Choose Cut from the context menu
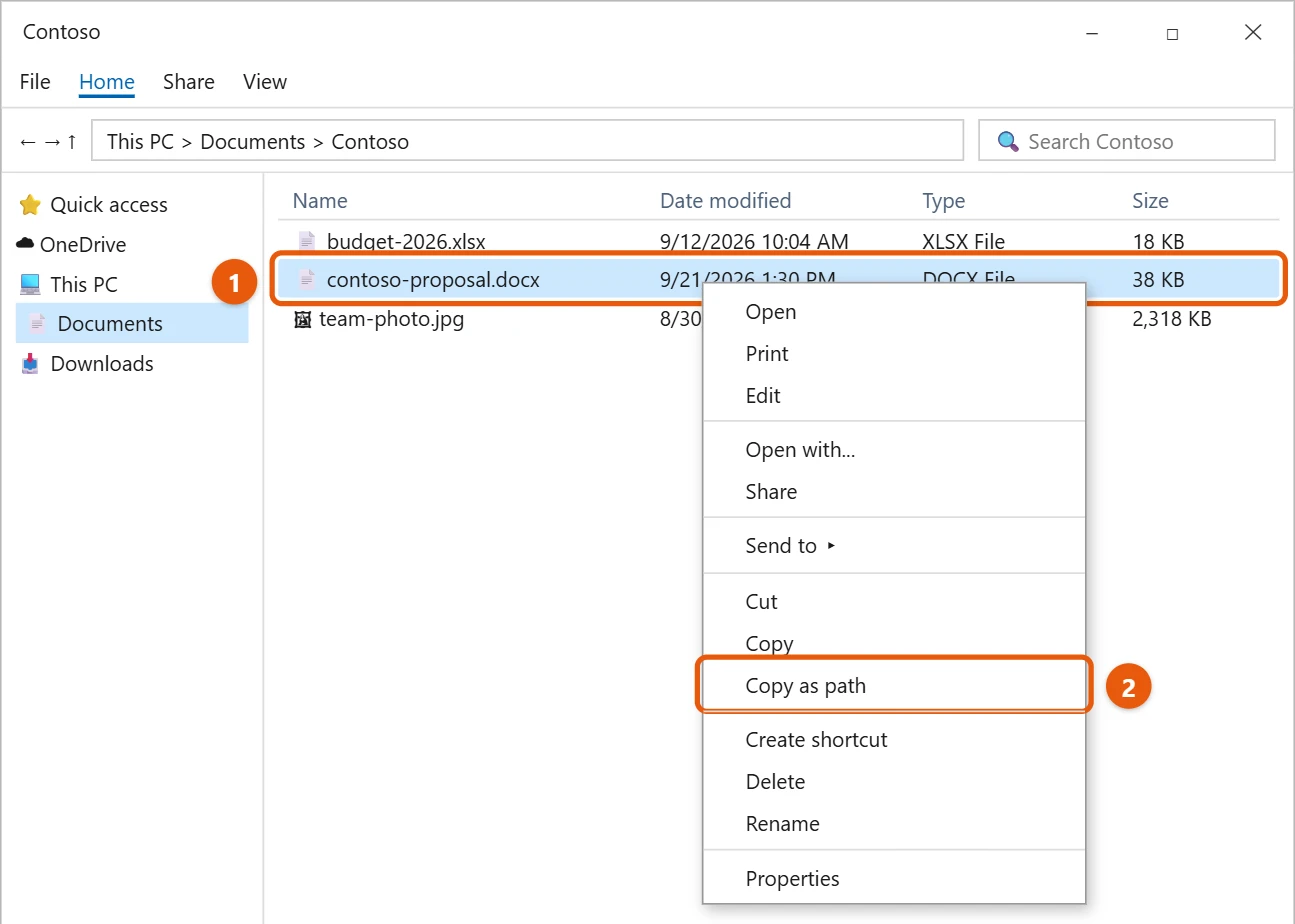1295x924 pixels. (894, 602)
